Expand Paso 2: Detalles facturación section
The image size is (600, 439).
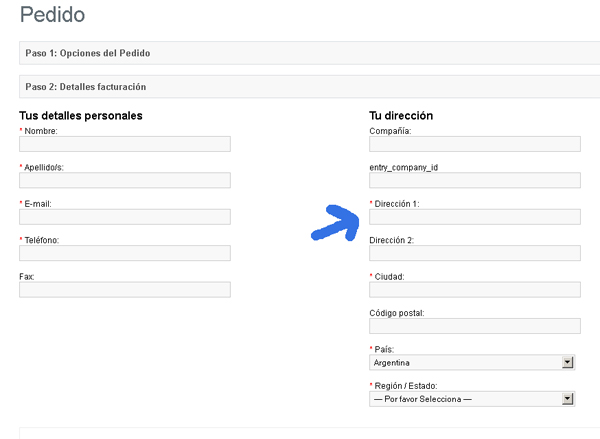click(310, 87)
